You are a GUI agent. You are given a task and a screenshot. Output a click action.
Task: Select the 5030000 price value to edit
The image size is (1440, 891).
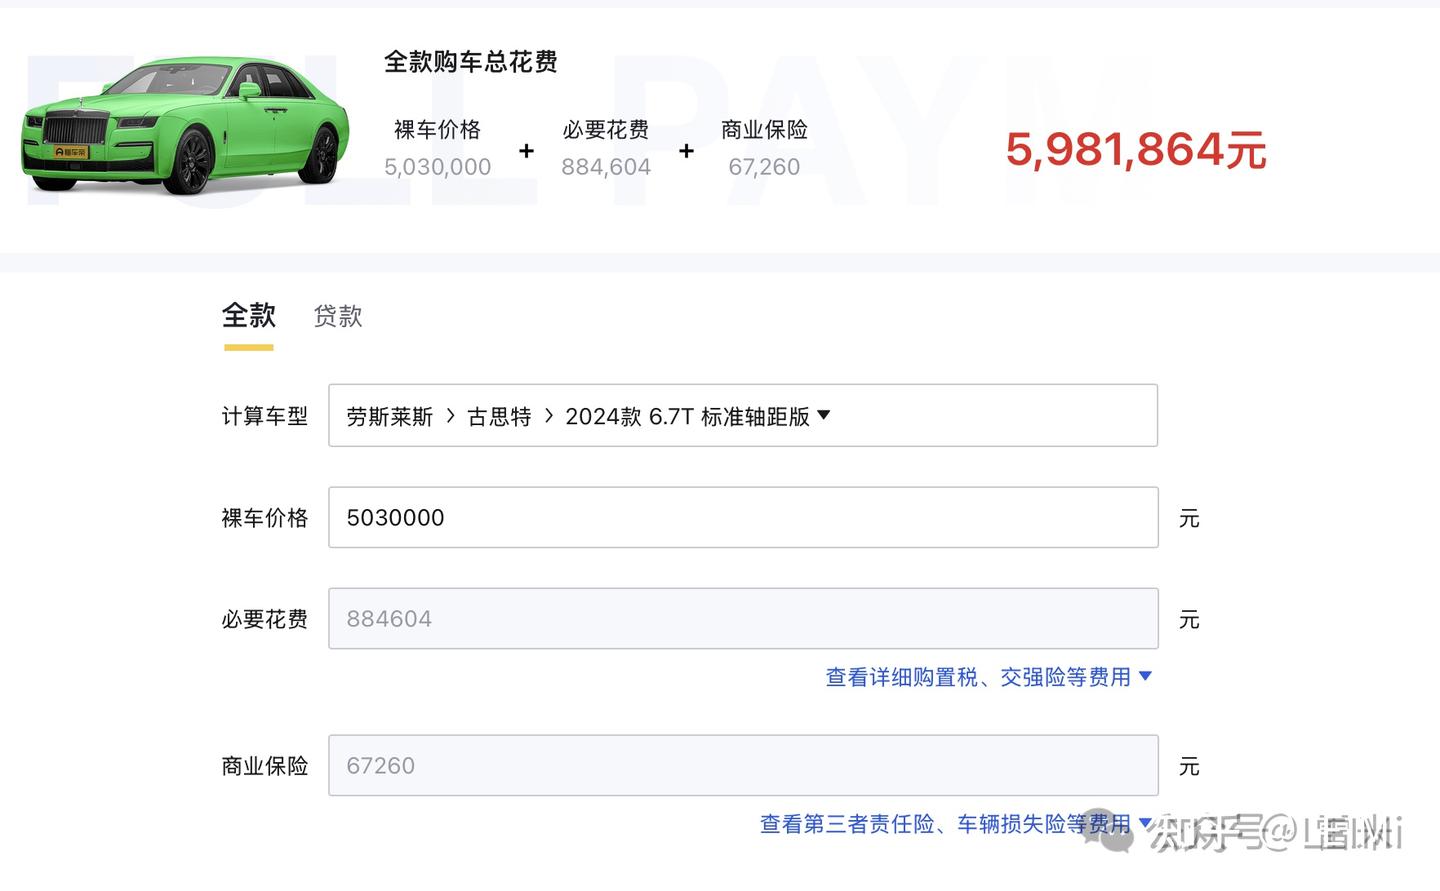[394, 517]
